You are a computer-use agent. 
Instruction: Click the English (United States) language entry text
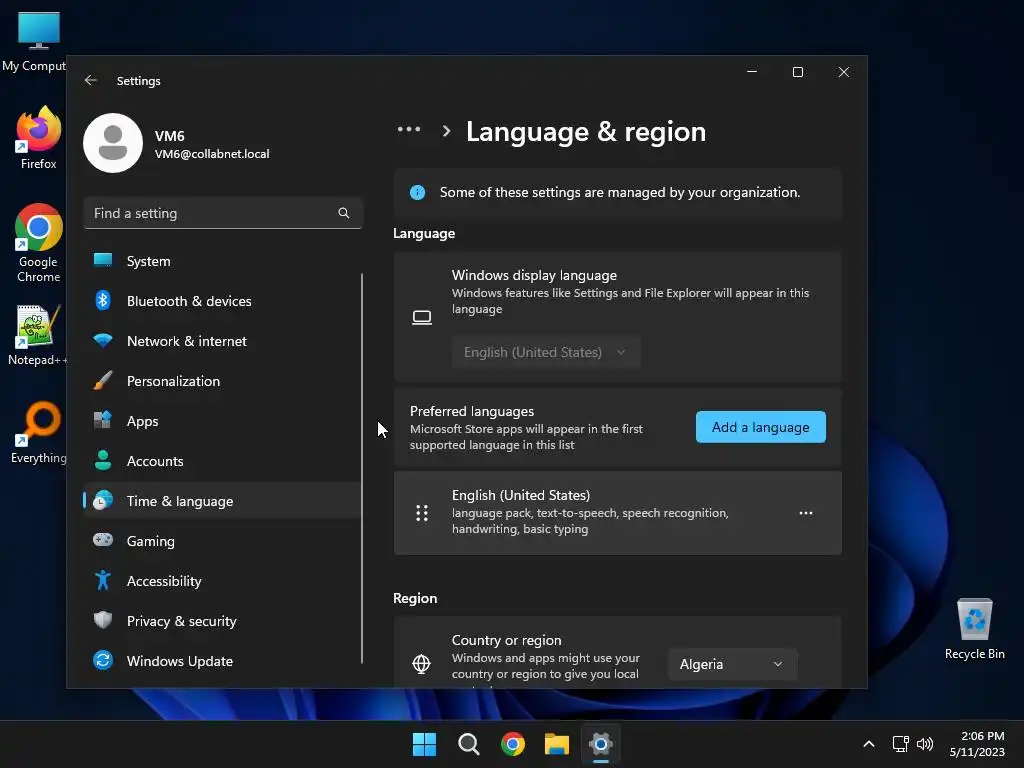click(521, 495)
